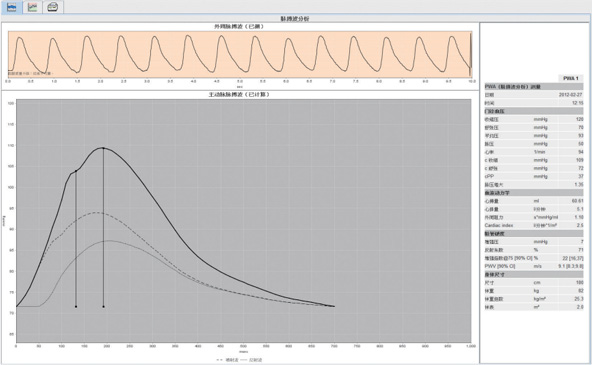The height and width of the screenshot is (365, 592).
Task: Click the pulse wave analysis title bar
Action: (296, 18)
